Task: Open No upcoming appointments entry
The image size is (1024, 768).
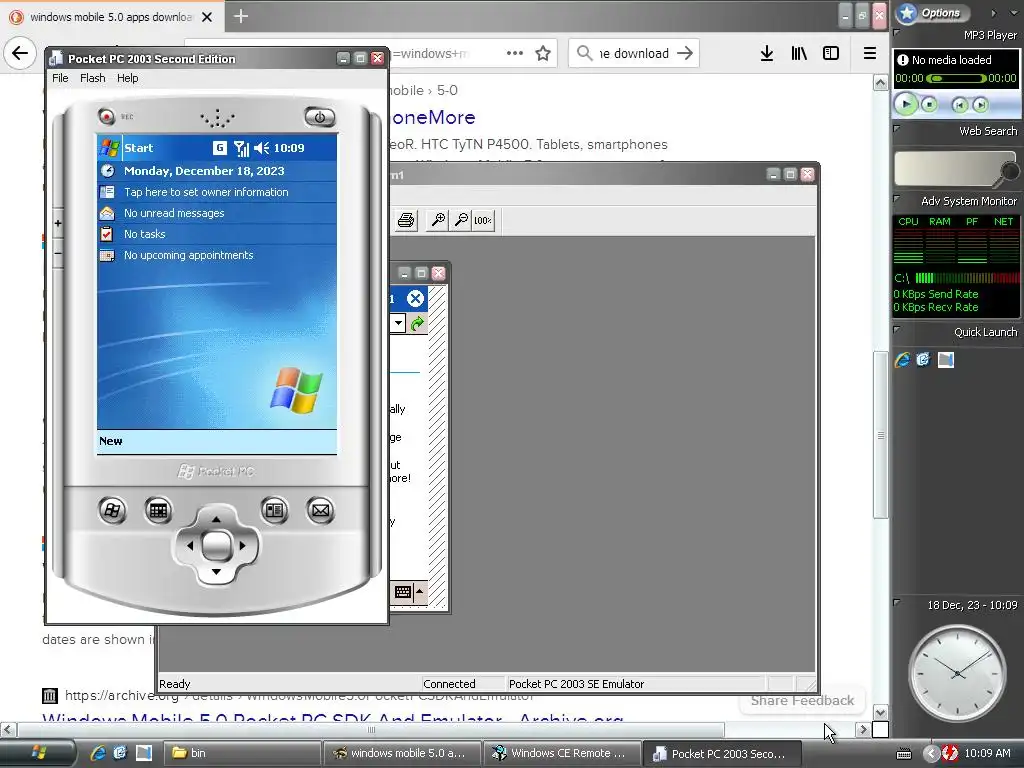Action: coord(217,255)
